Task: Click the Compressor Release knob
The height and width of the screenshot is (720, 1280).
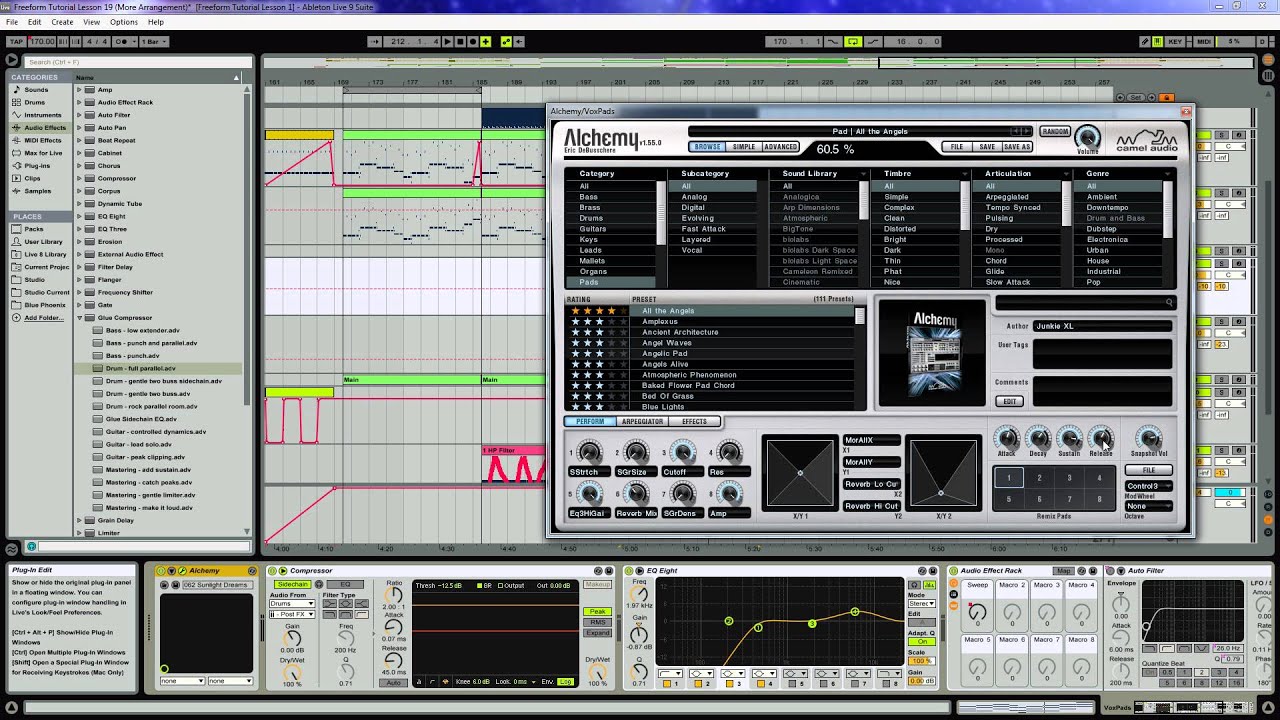Action: coord(394,660)
